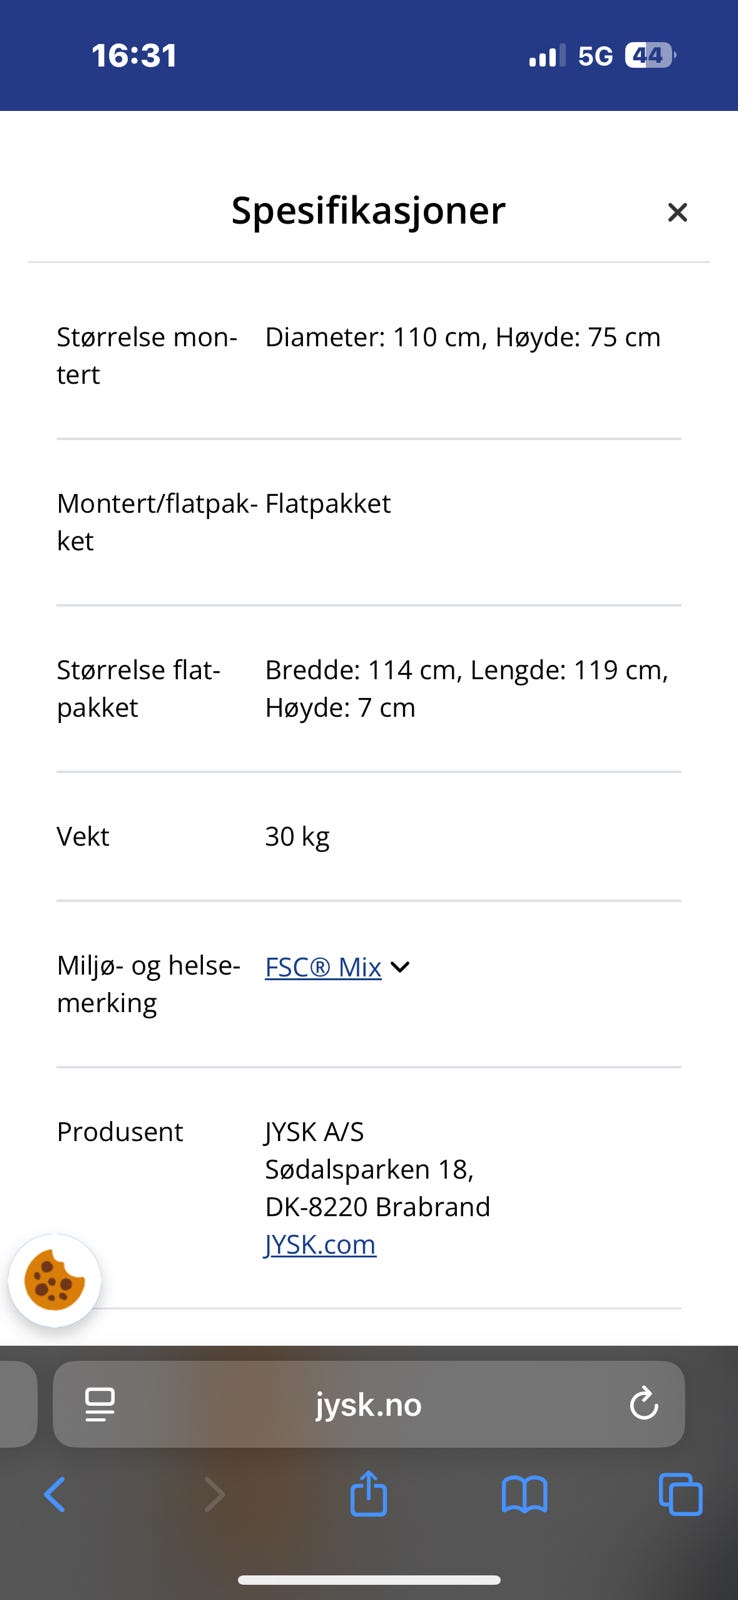
Task: Tap the Spesifikasjoner heading
Action: pyautogui.click(x=368, y=210)
